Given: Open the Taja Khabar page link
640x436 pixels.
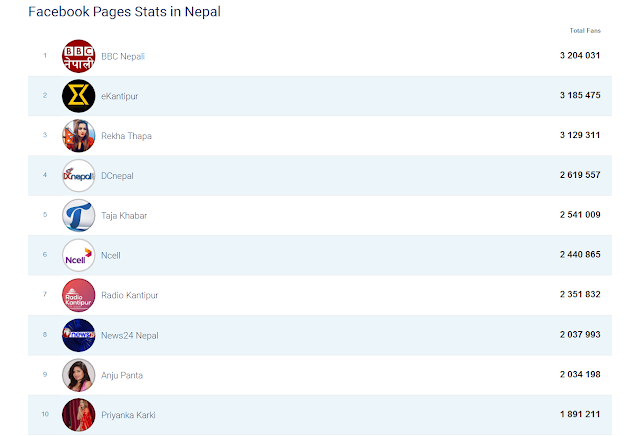Looking at the screenshot, I should pyautogui.click(x=124, y=216).
